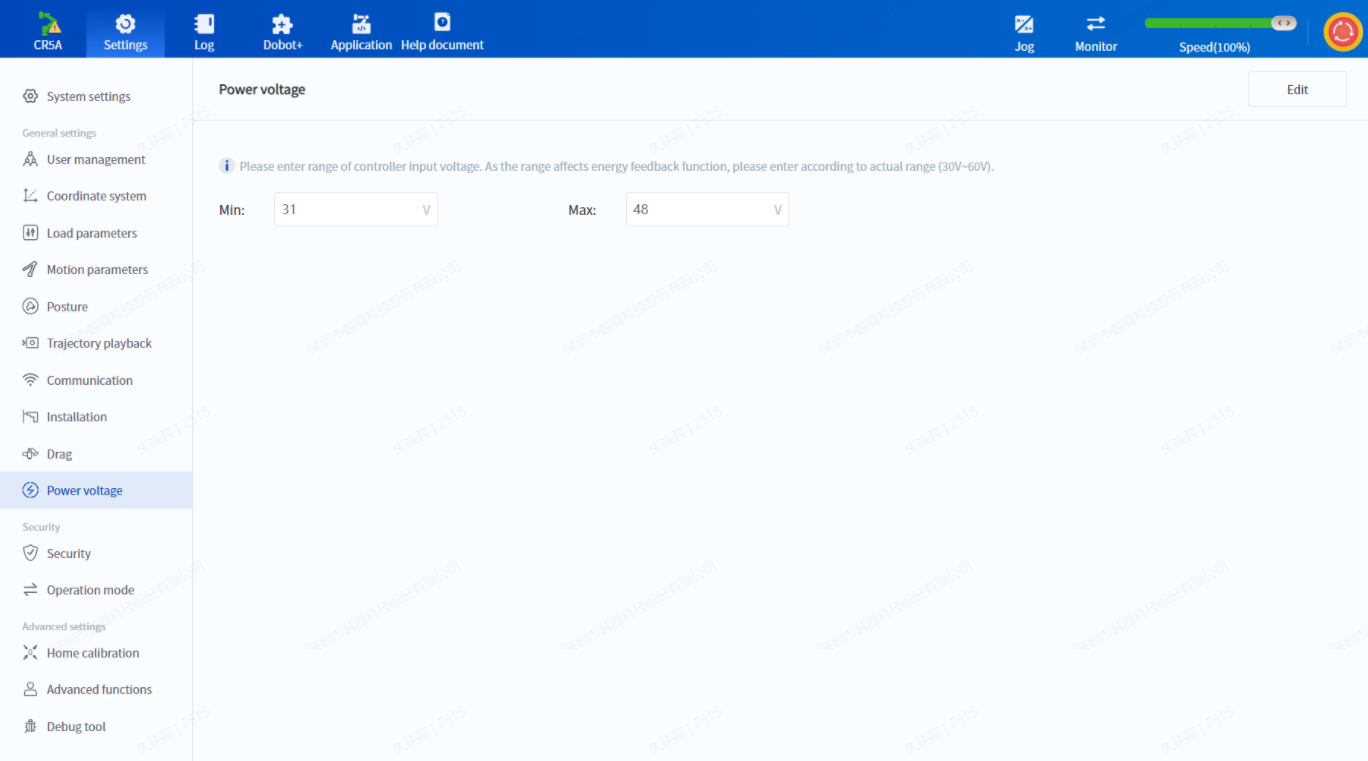Click the CR5A robot status icon

click(48, 24)
